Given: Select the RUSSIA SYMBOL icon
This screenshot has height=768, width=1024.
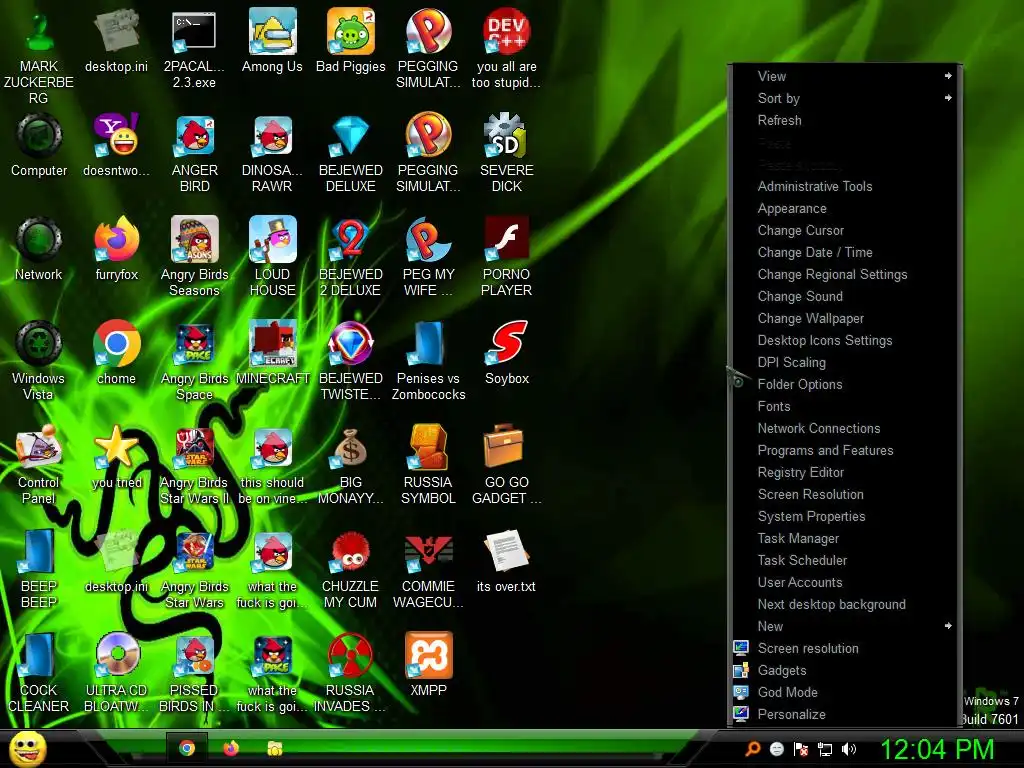Looking at the screenshot, I should [428, 464].
